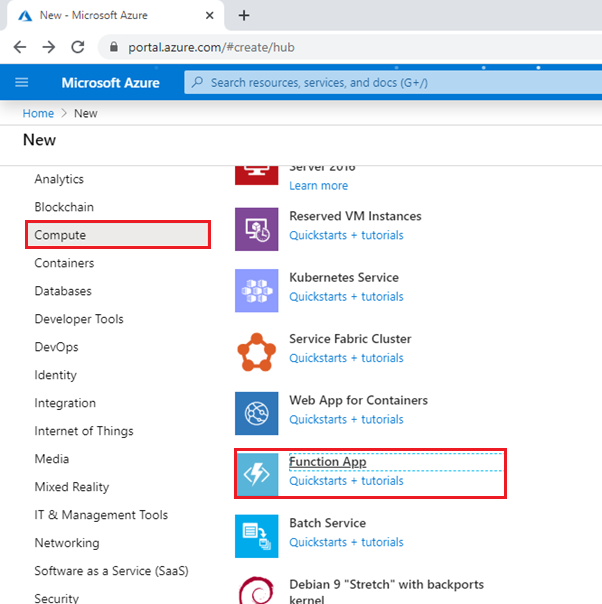Select the Containers category

click(x=64, y=263)
